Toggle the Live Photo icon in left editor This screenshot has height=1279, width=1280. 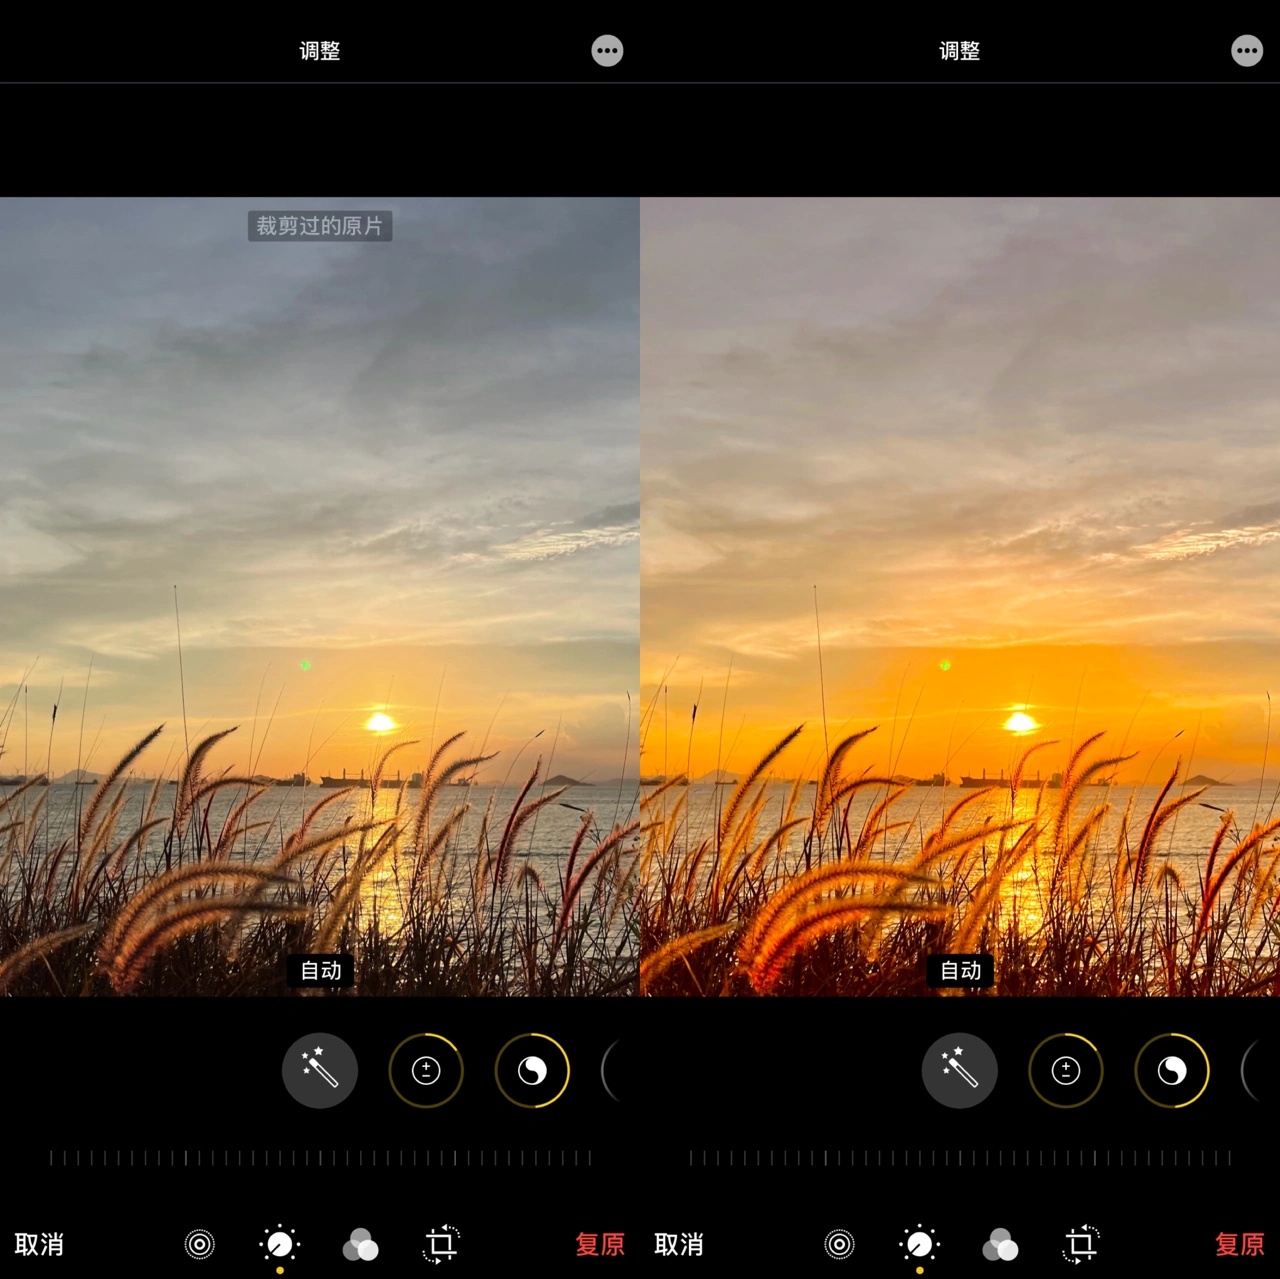(200, 1245)
